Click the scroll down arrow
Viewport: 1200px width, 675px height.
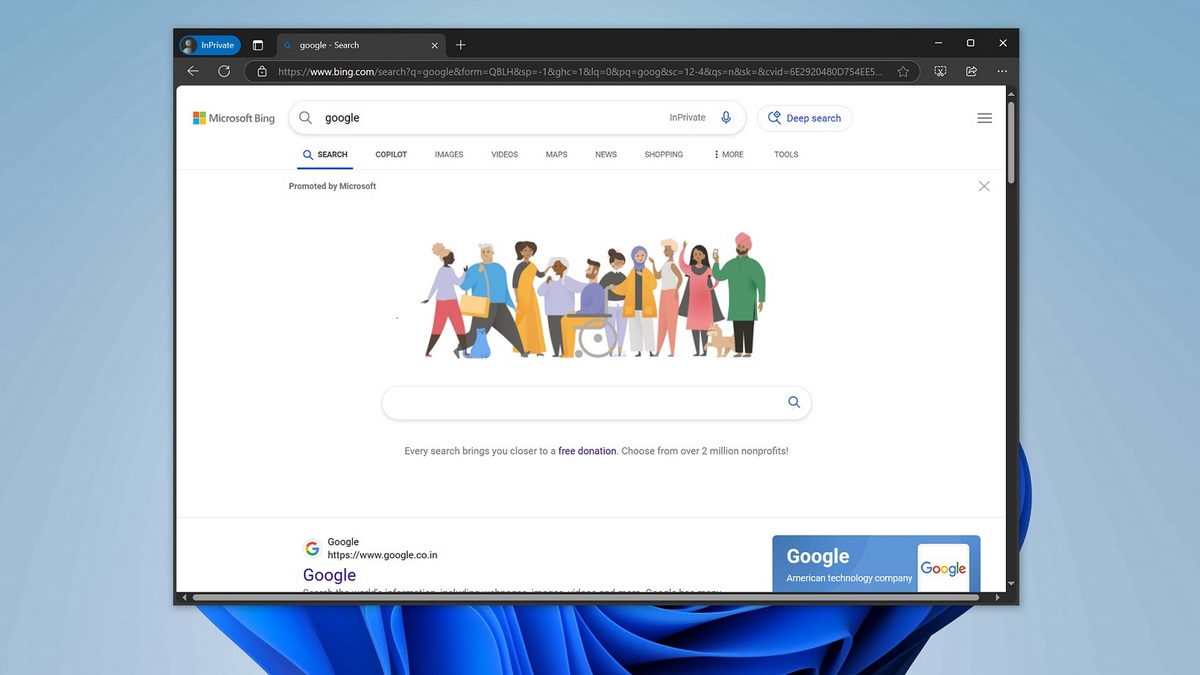coord(1010,583)
